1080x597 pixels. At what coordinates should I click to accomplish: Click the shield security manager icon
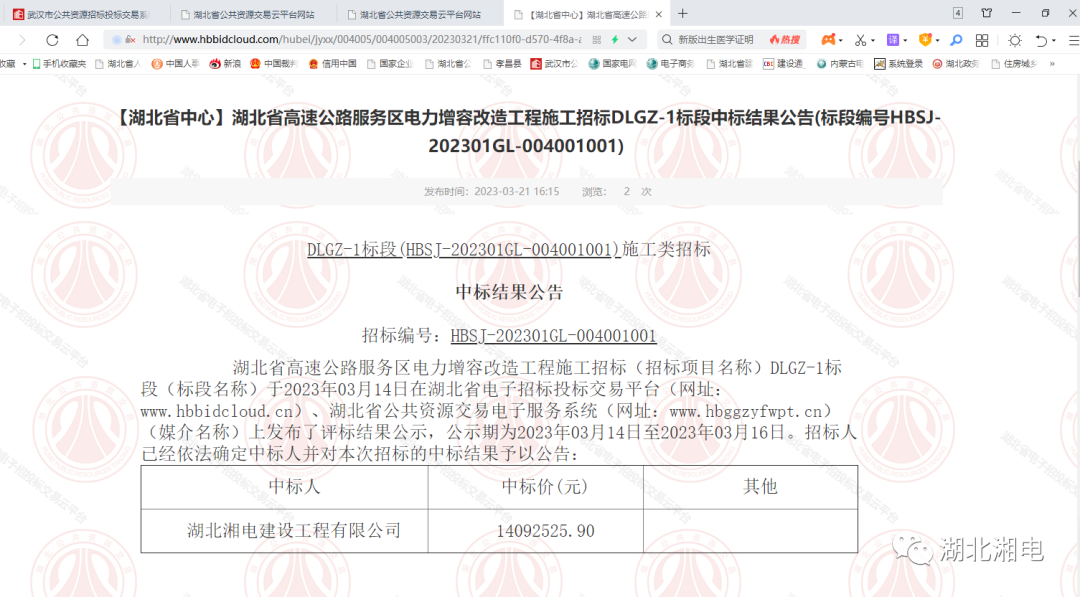point(926,40)
